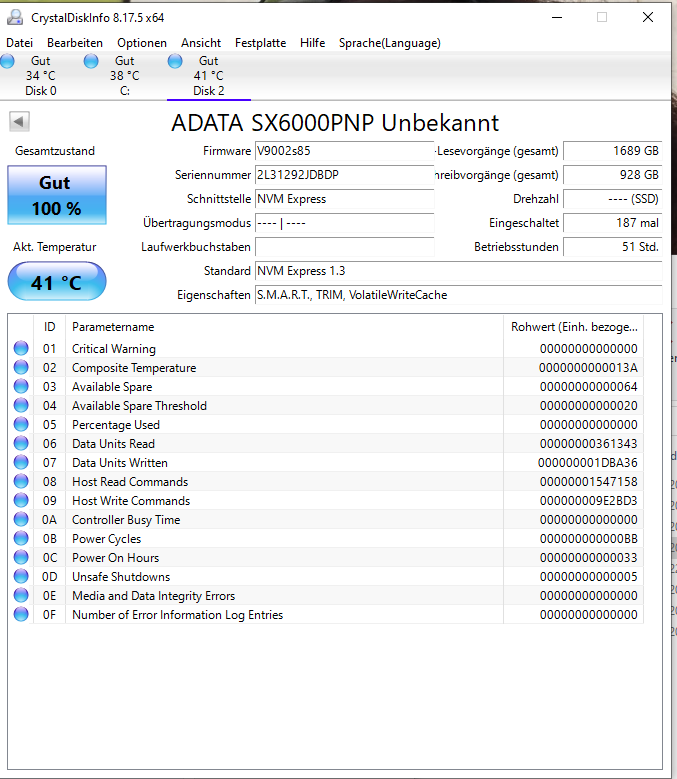677x779 pixels.
Task: Click the Schnittstelle field NVM Express
Action: 344,199
